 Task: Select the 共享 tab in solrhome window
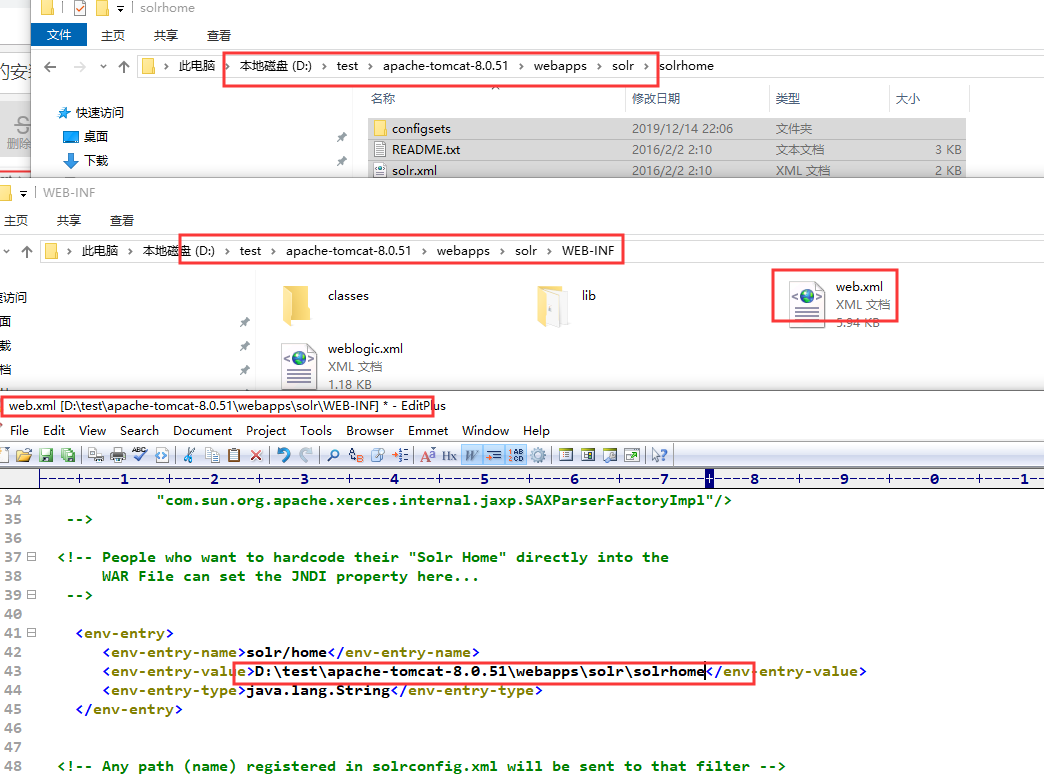click(x=166, y=35)
